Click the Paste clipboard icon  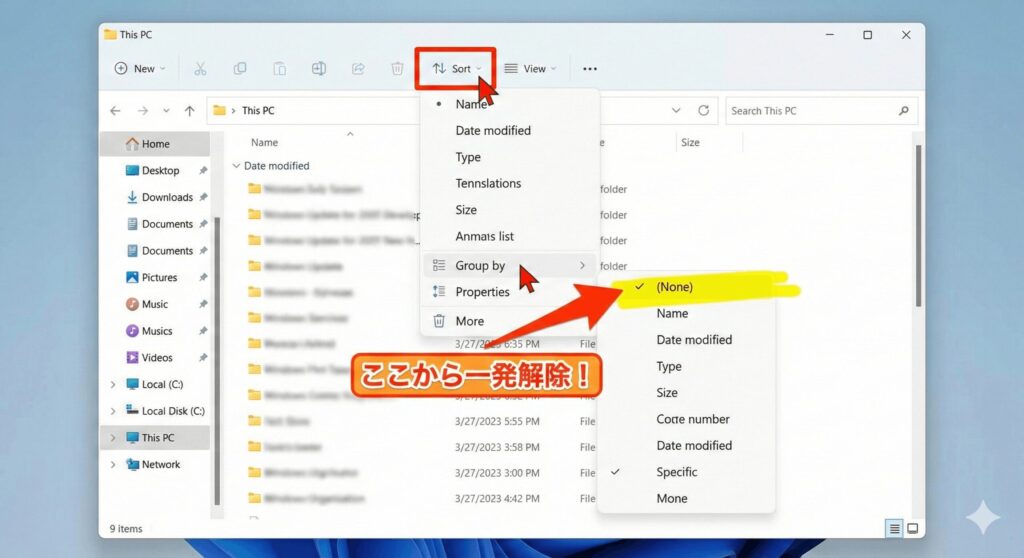click(x=280, y=69)
